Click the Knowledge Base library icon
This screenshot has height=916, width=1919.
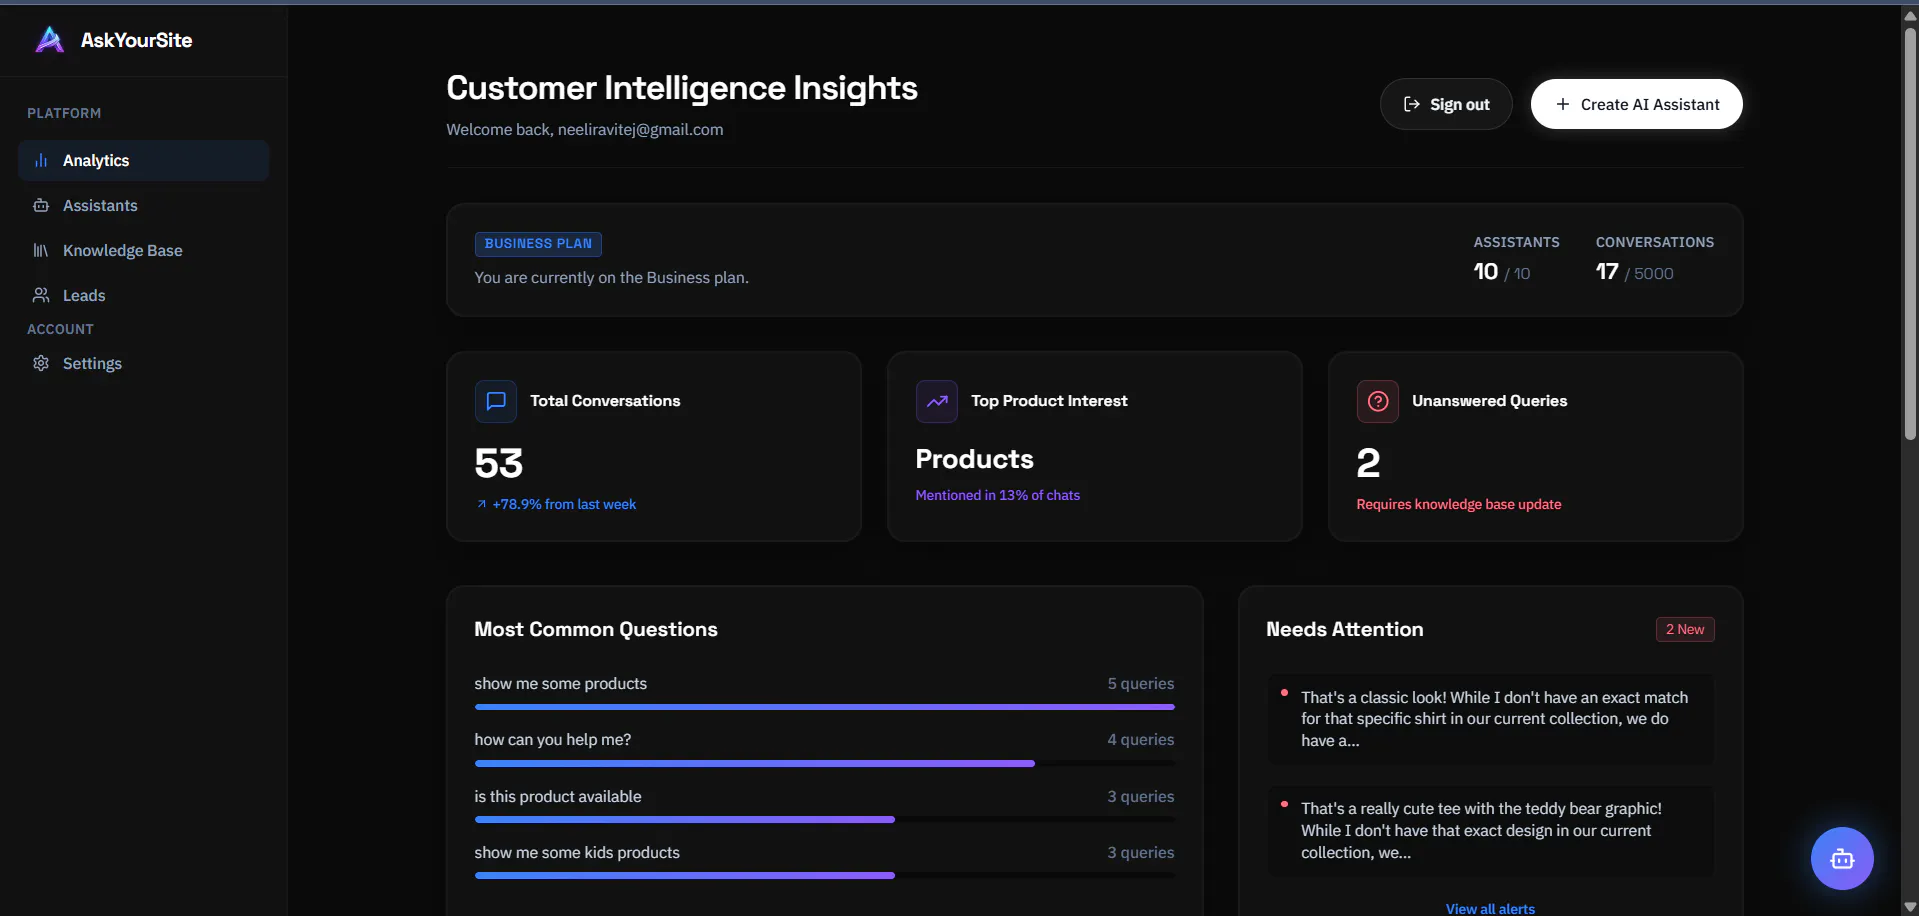click(x=41, y=250)
